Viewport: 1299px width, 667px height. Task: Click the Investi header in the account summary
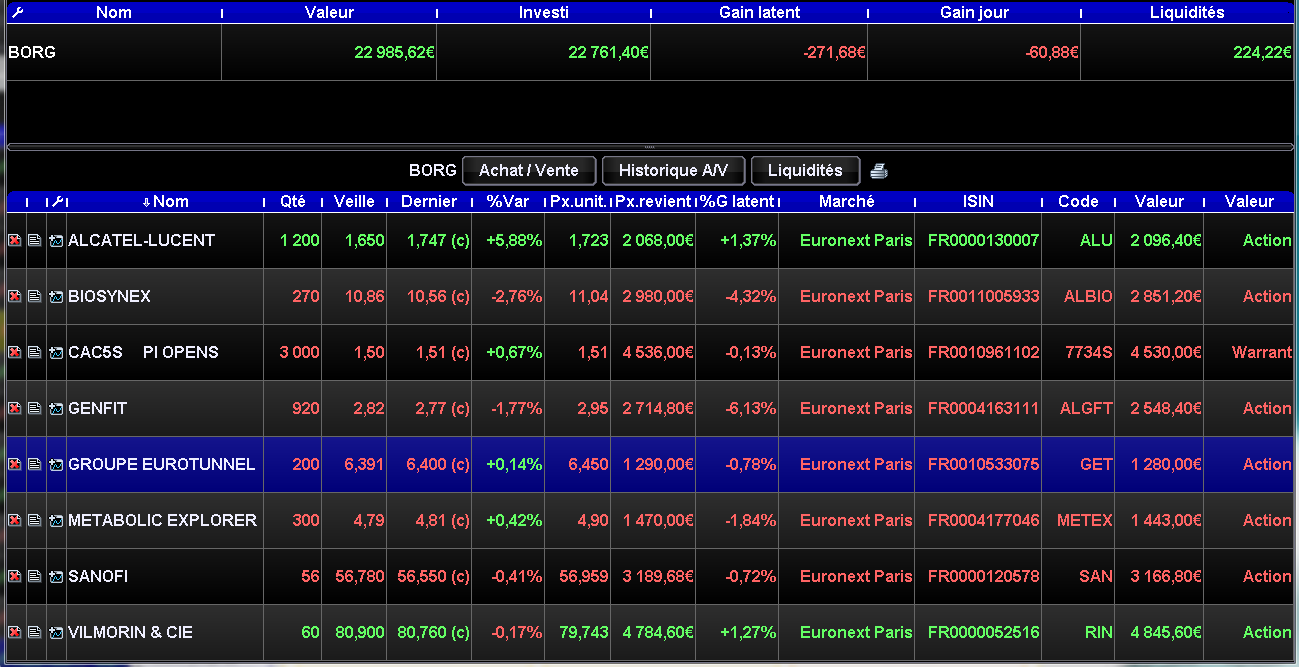[544, 13]
